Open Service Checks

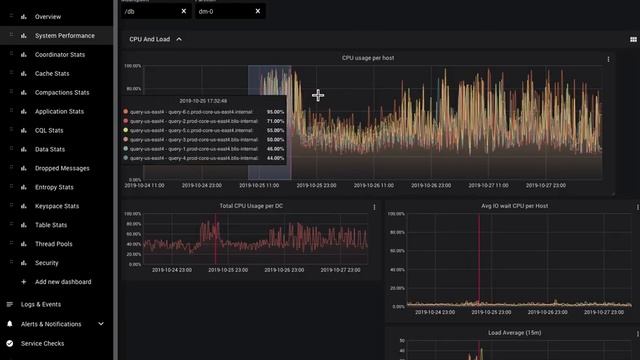[42, 343]
